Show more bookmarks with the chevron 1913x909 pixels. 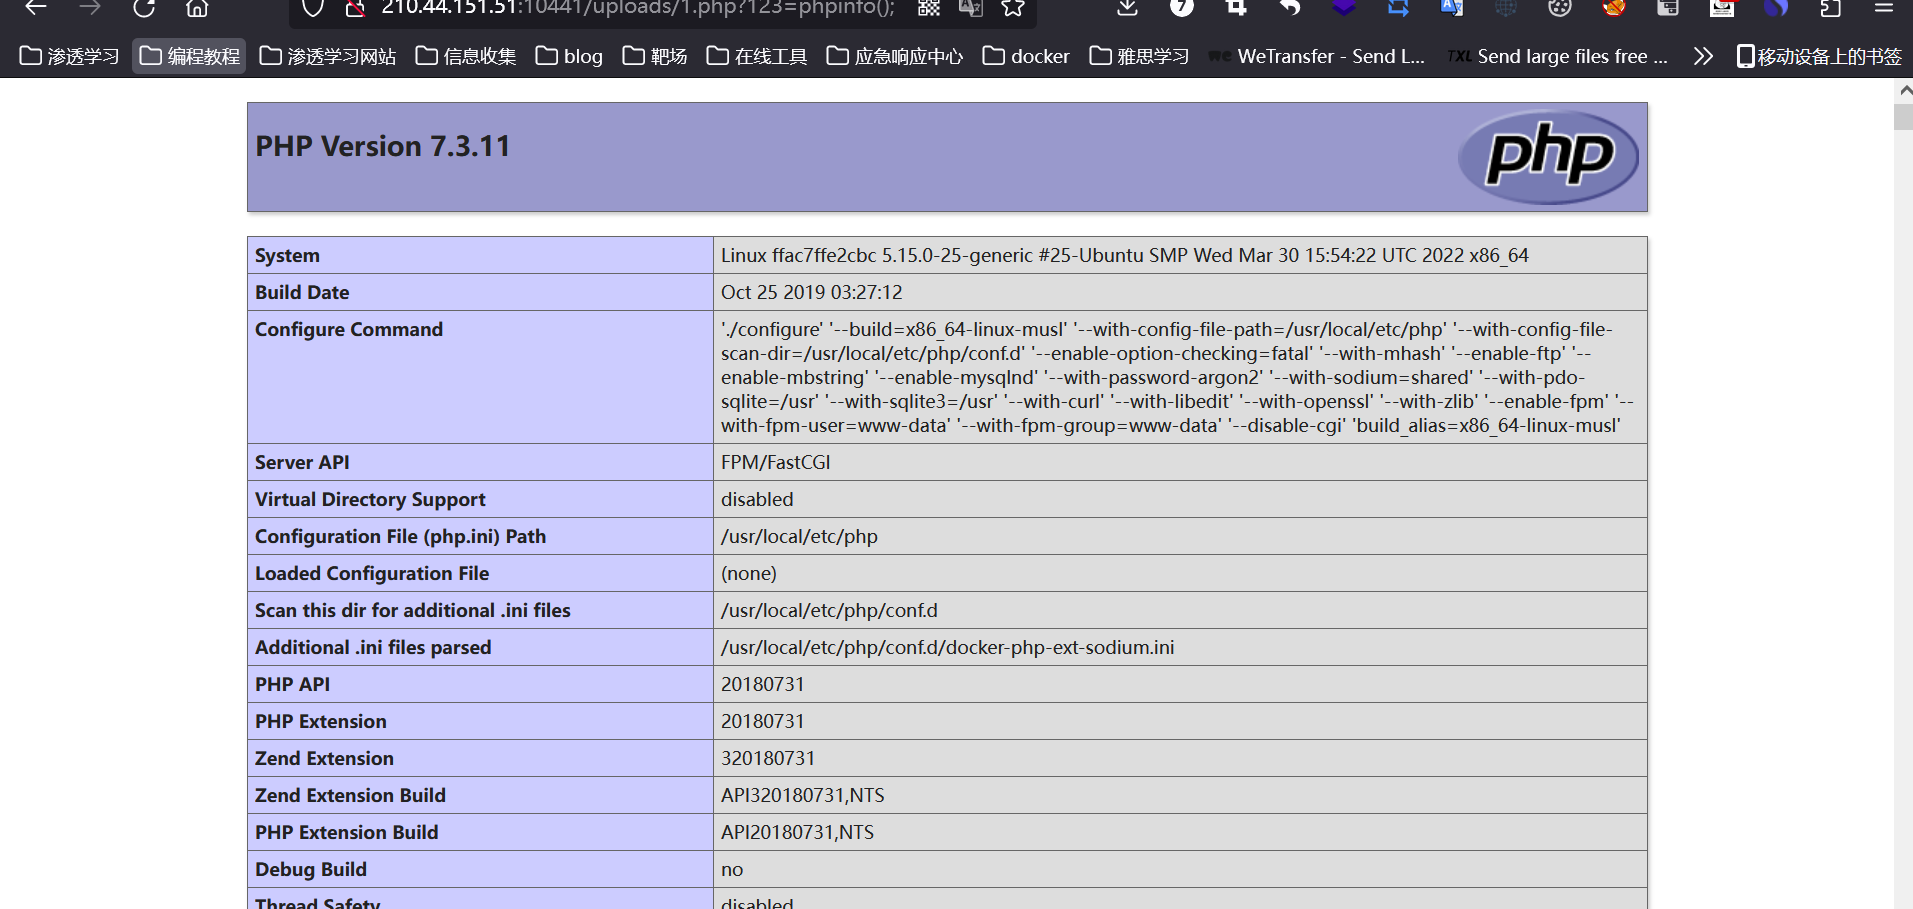click(1703, 56)
